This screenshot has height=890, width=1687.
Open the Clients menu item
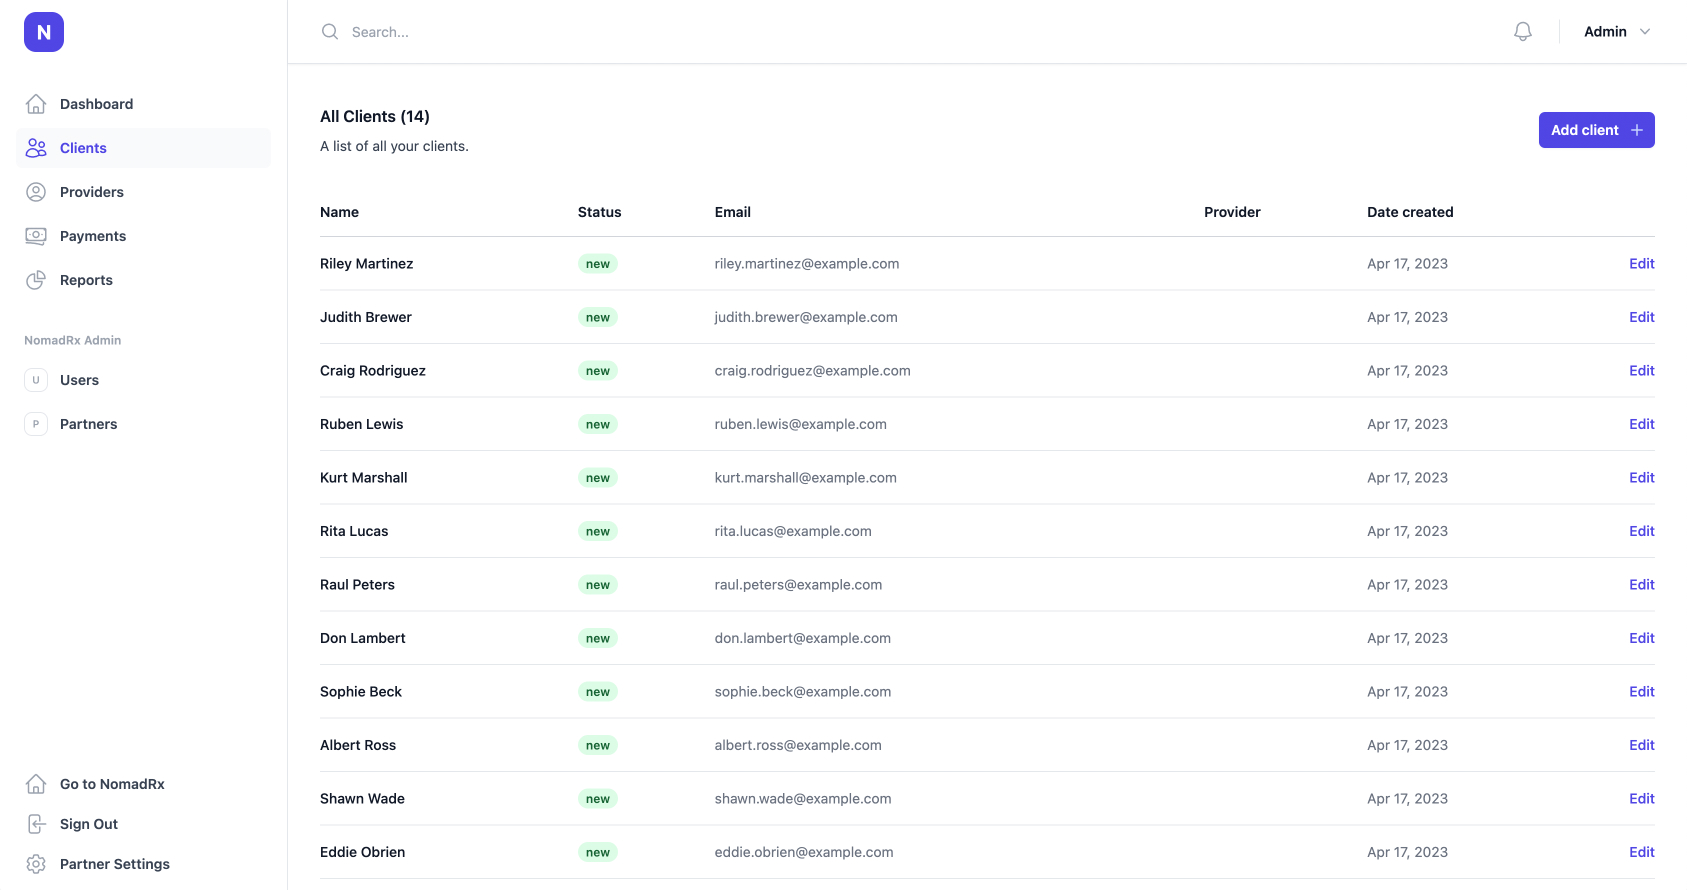[x=83, y=148]
